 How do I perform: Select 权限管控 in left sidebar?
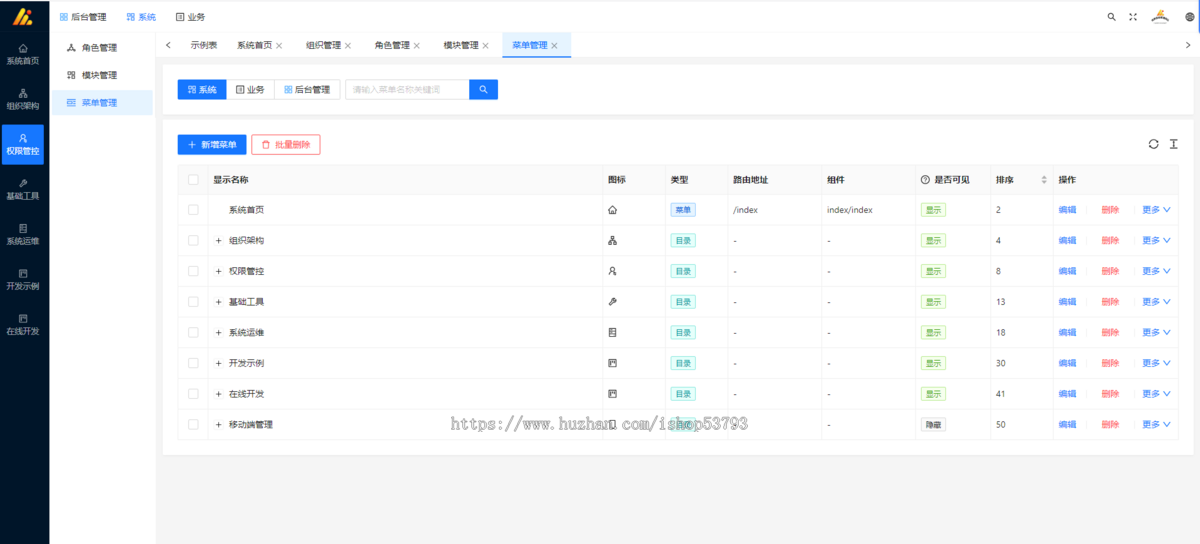point(23,144)
